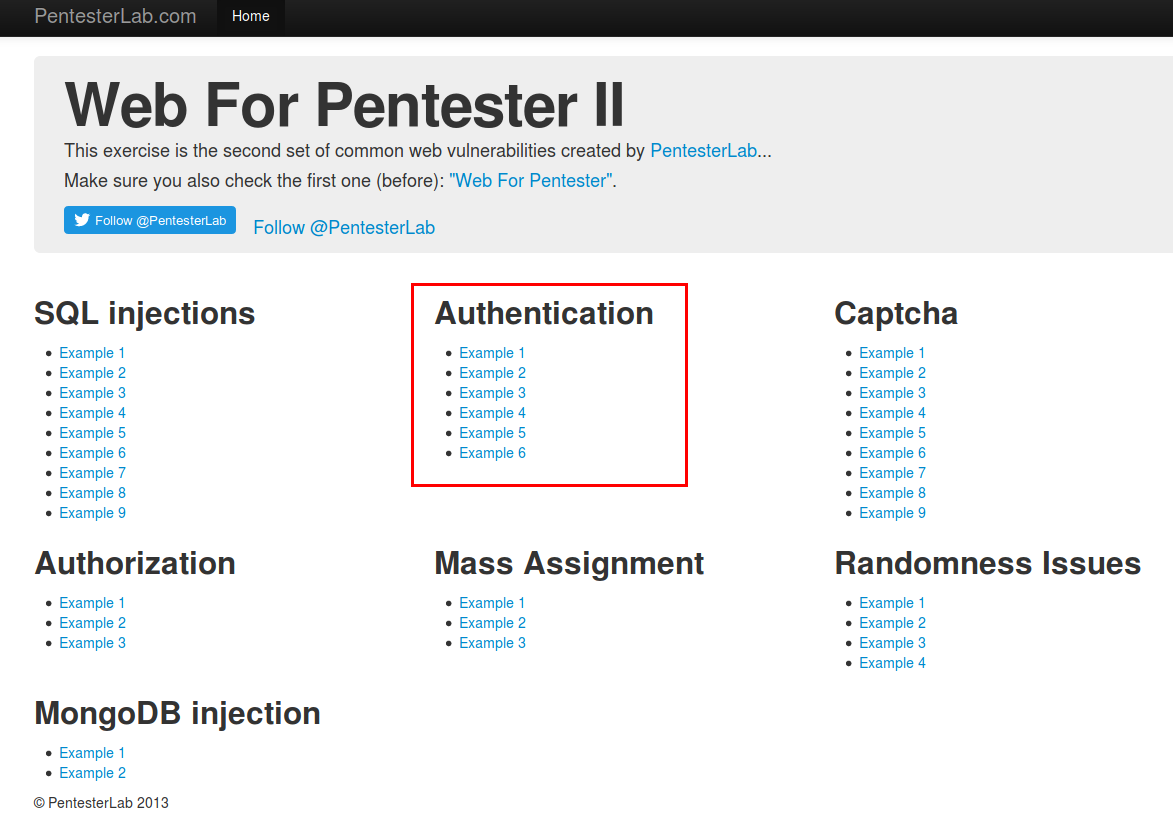Open the Web For Pentester link
This screenshot has width=1173, height=828.
pyautogui.click(x=531, y=180)
